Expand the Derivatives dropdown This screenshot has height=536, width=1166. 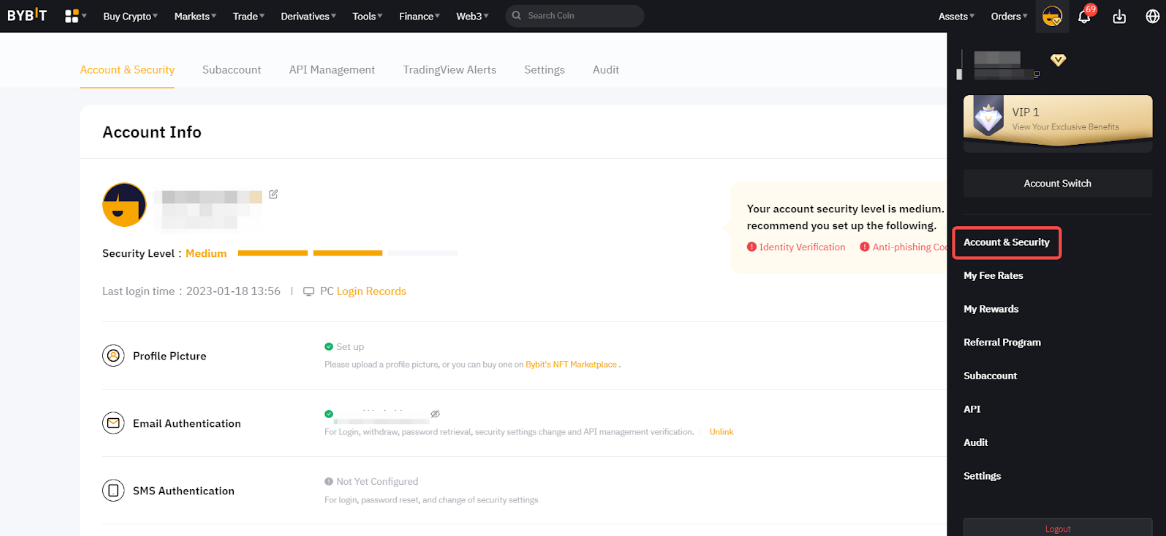309,16
